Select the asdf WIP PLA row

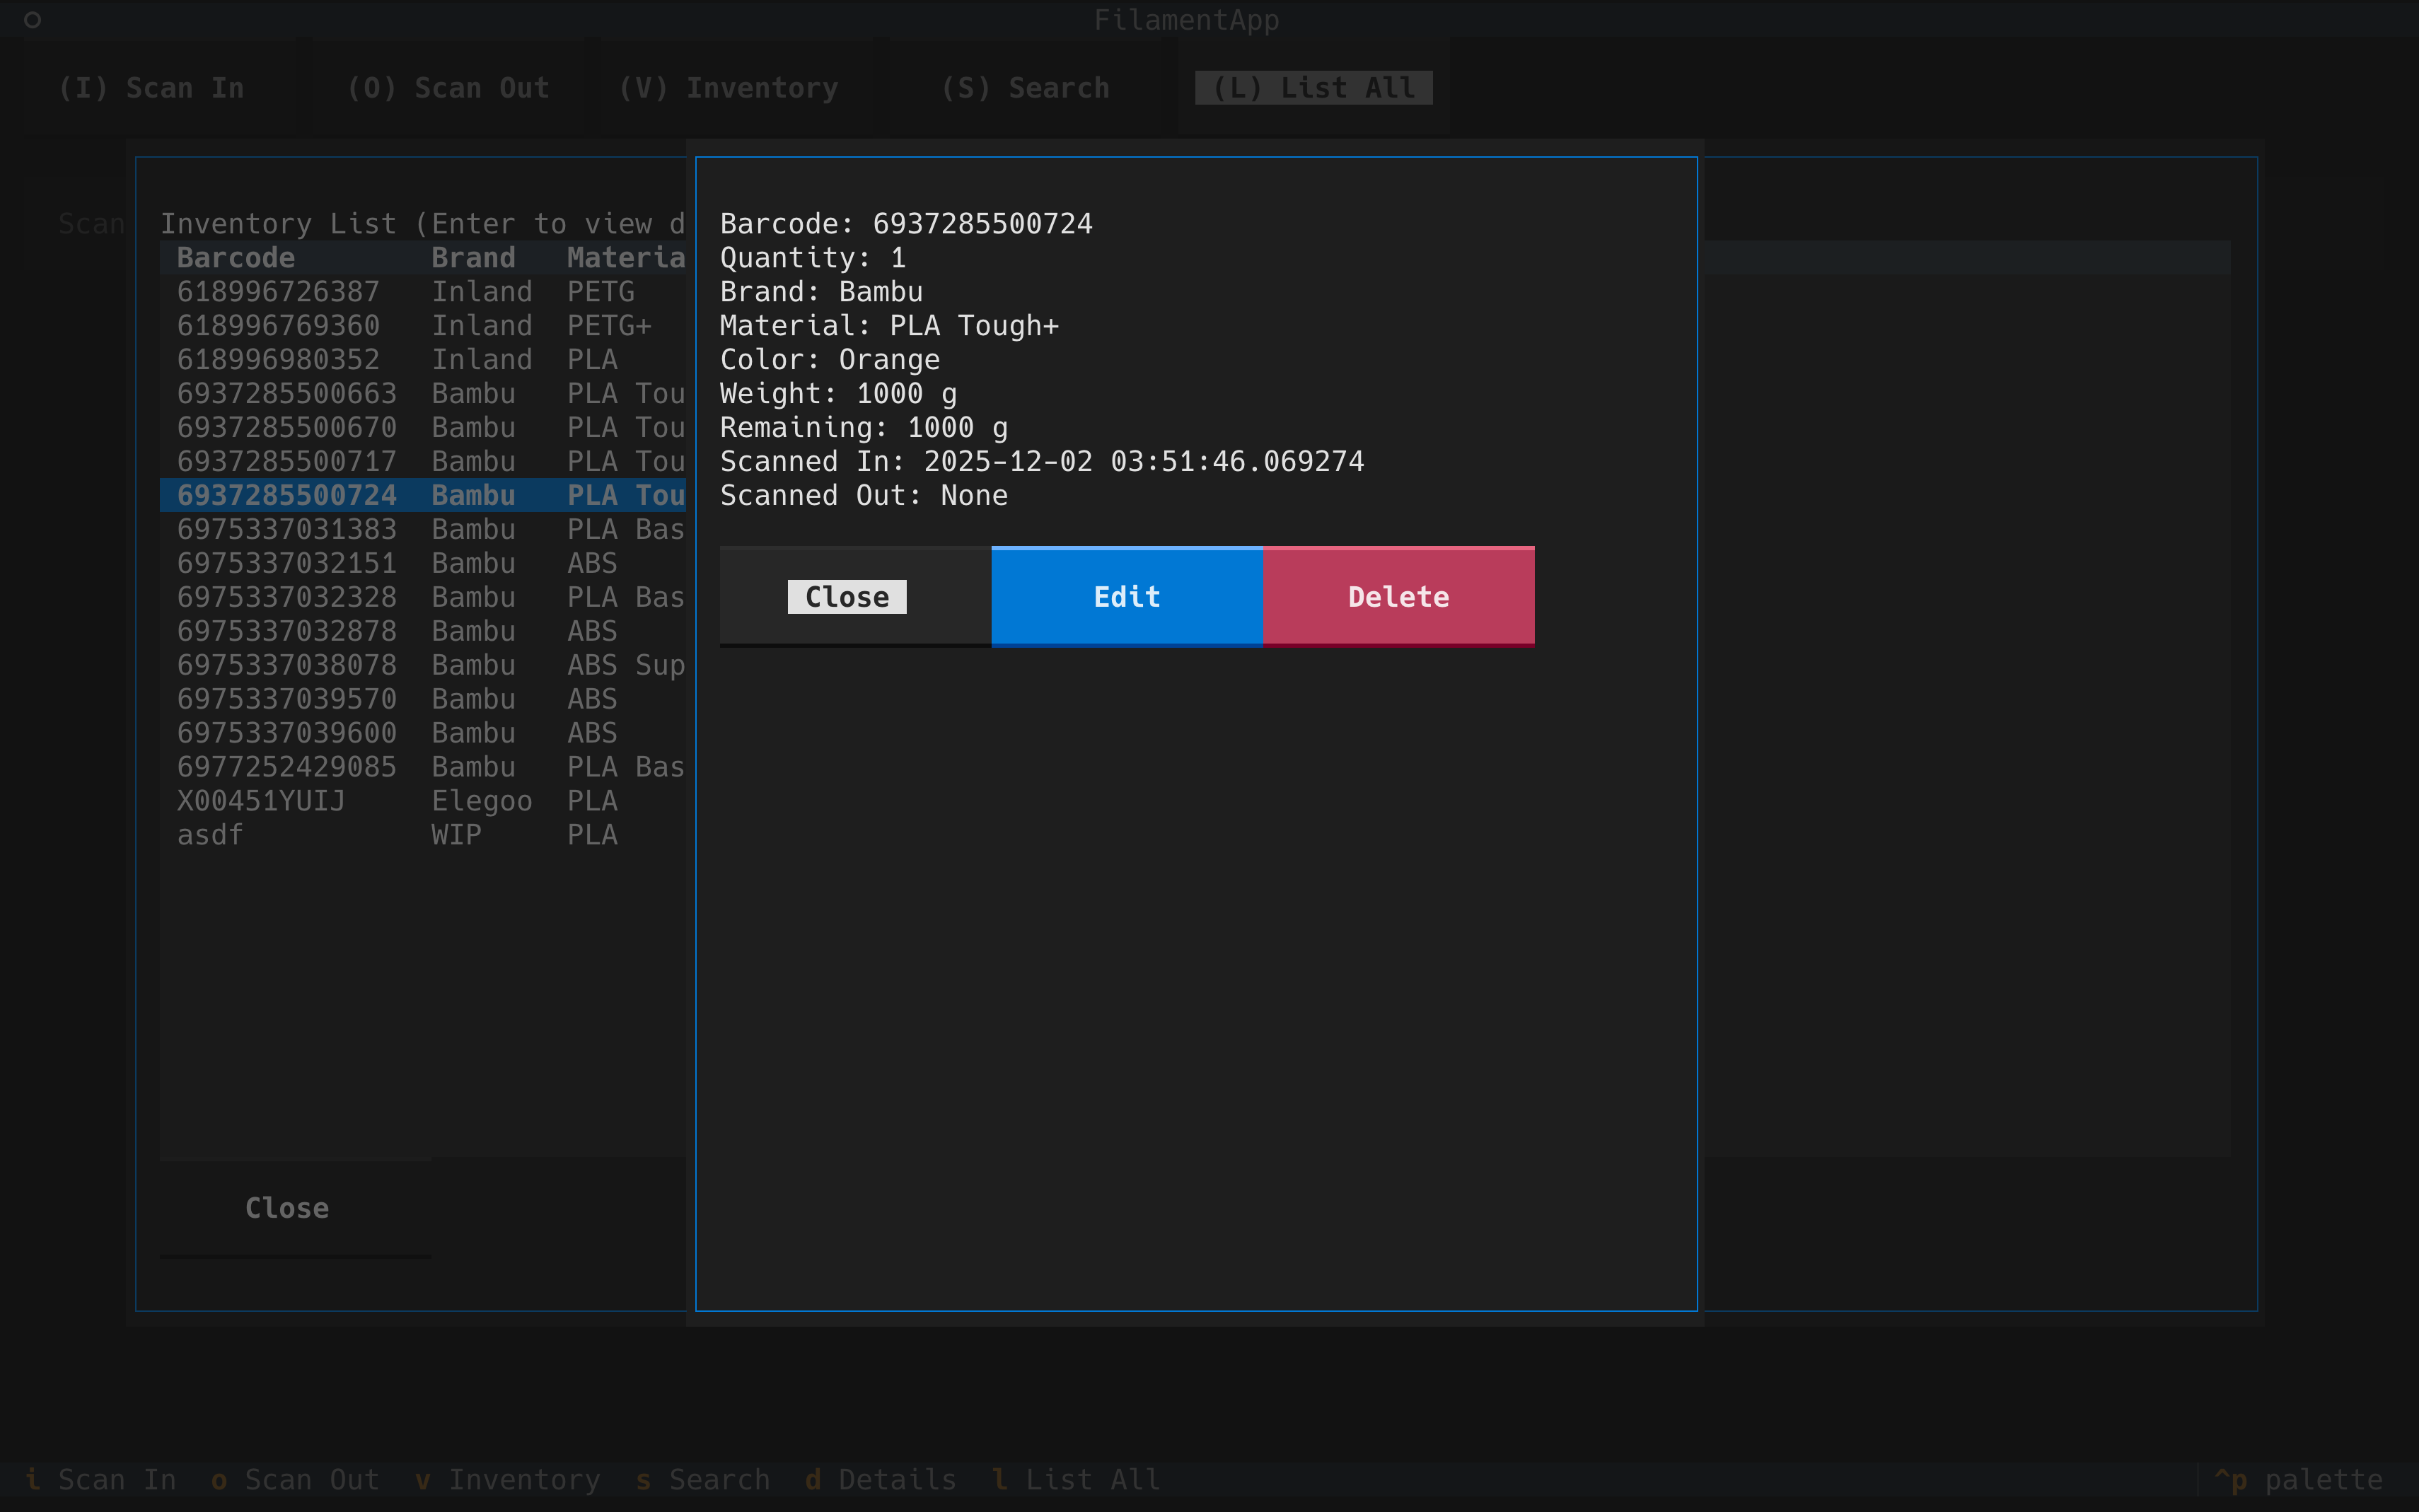tap(210, 835)
